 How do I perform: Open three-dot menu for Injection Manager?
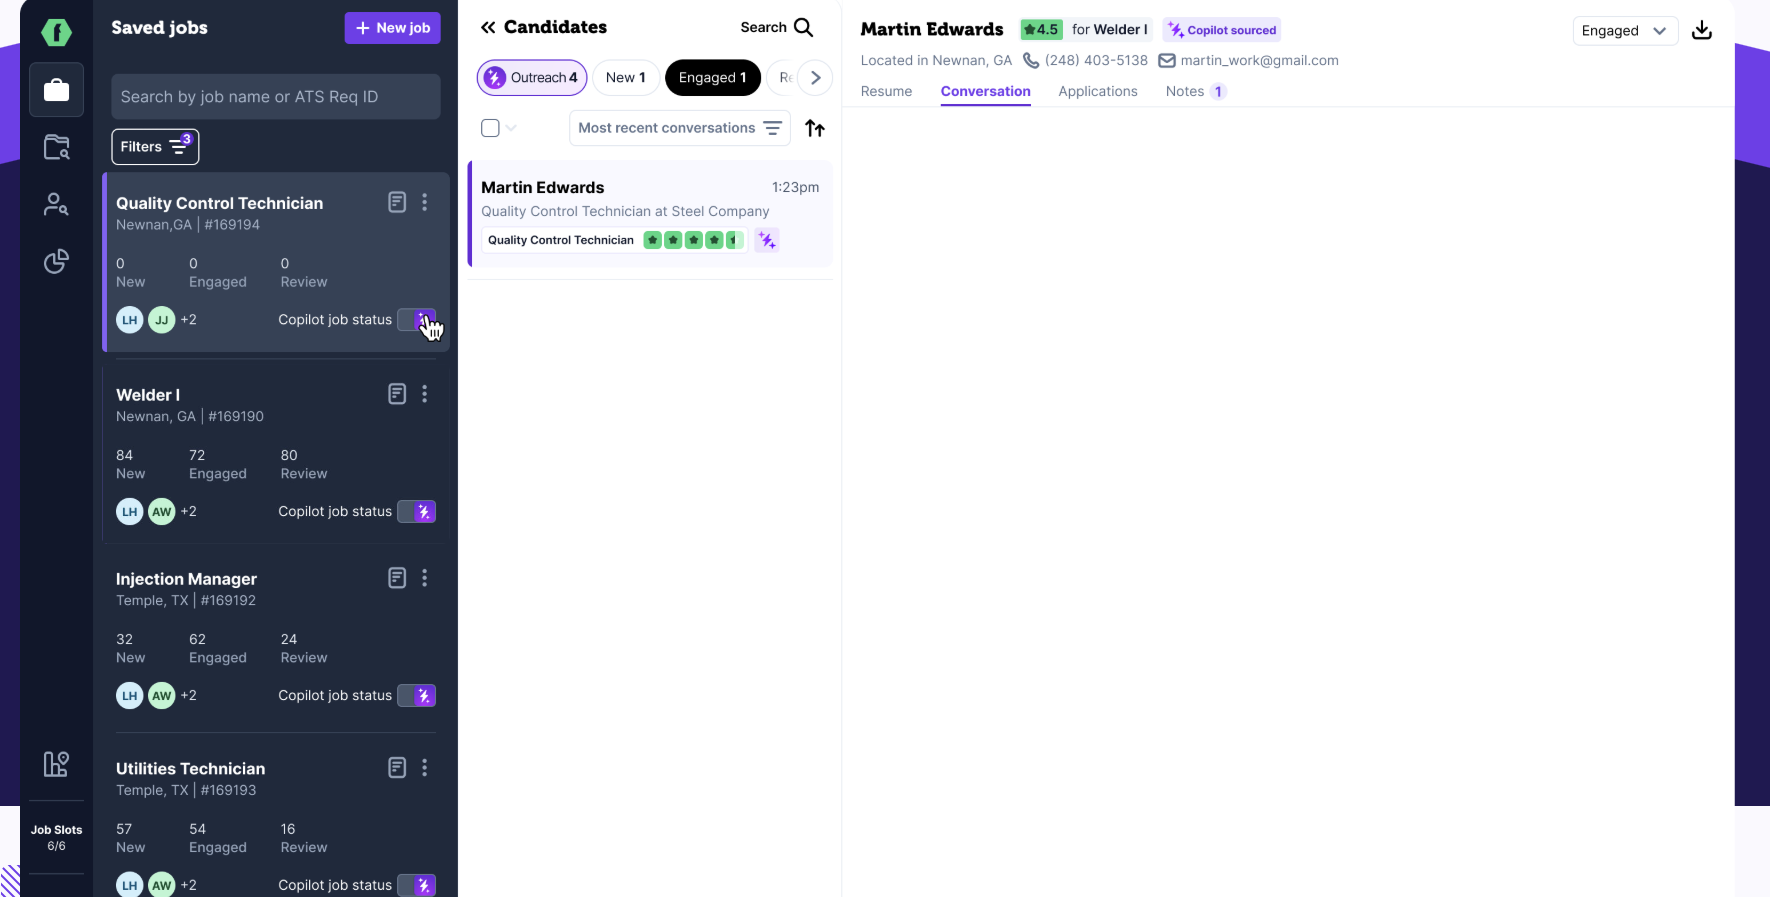pos(425,578)
